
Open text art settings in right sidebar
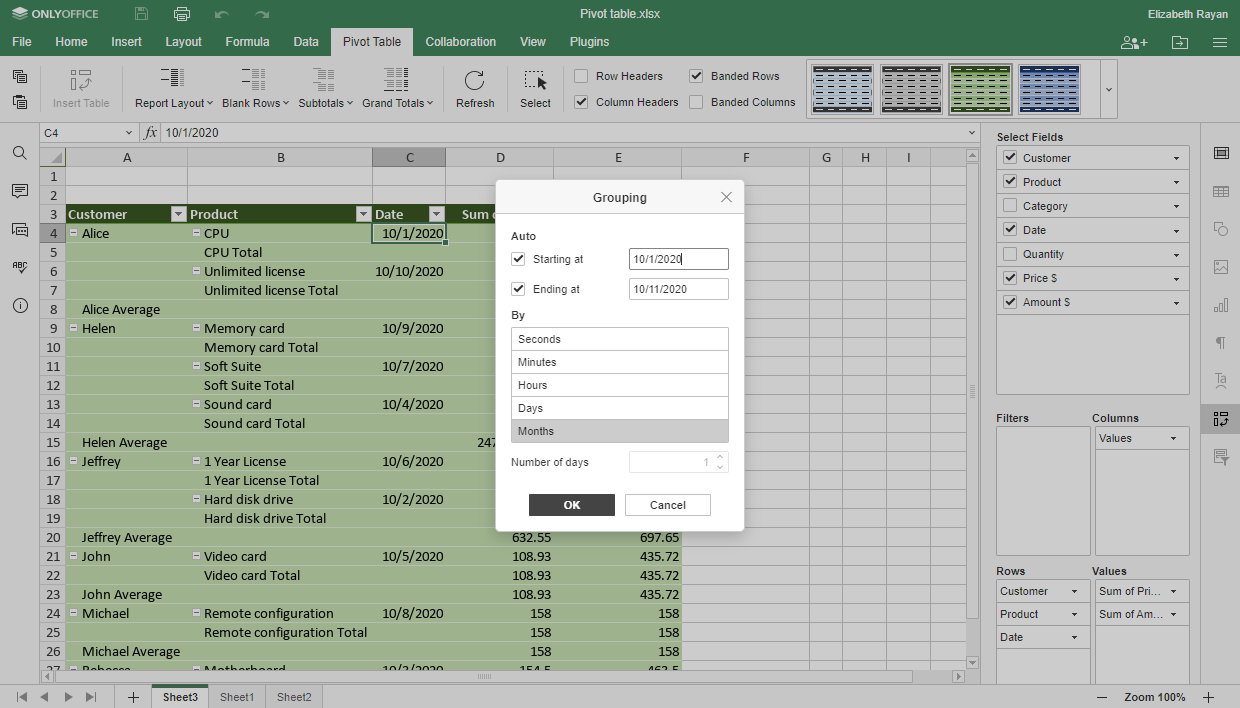pyautogui.click(x=1221, y=381)
